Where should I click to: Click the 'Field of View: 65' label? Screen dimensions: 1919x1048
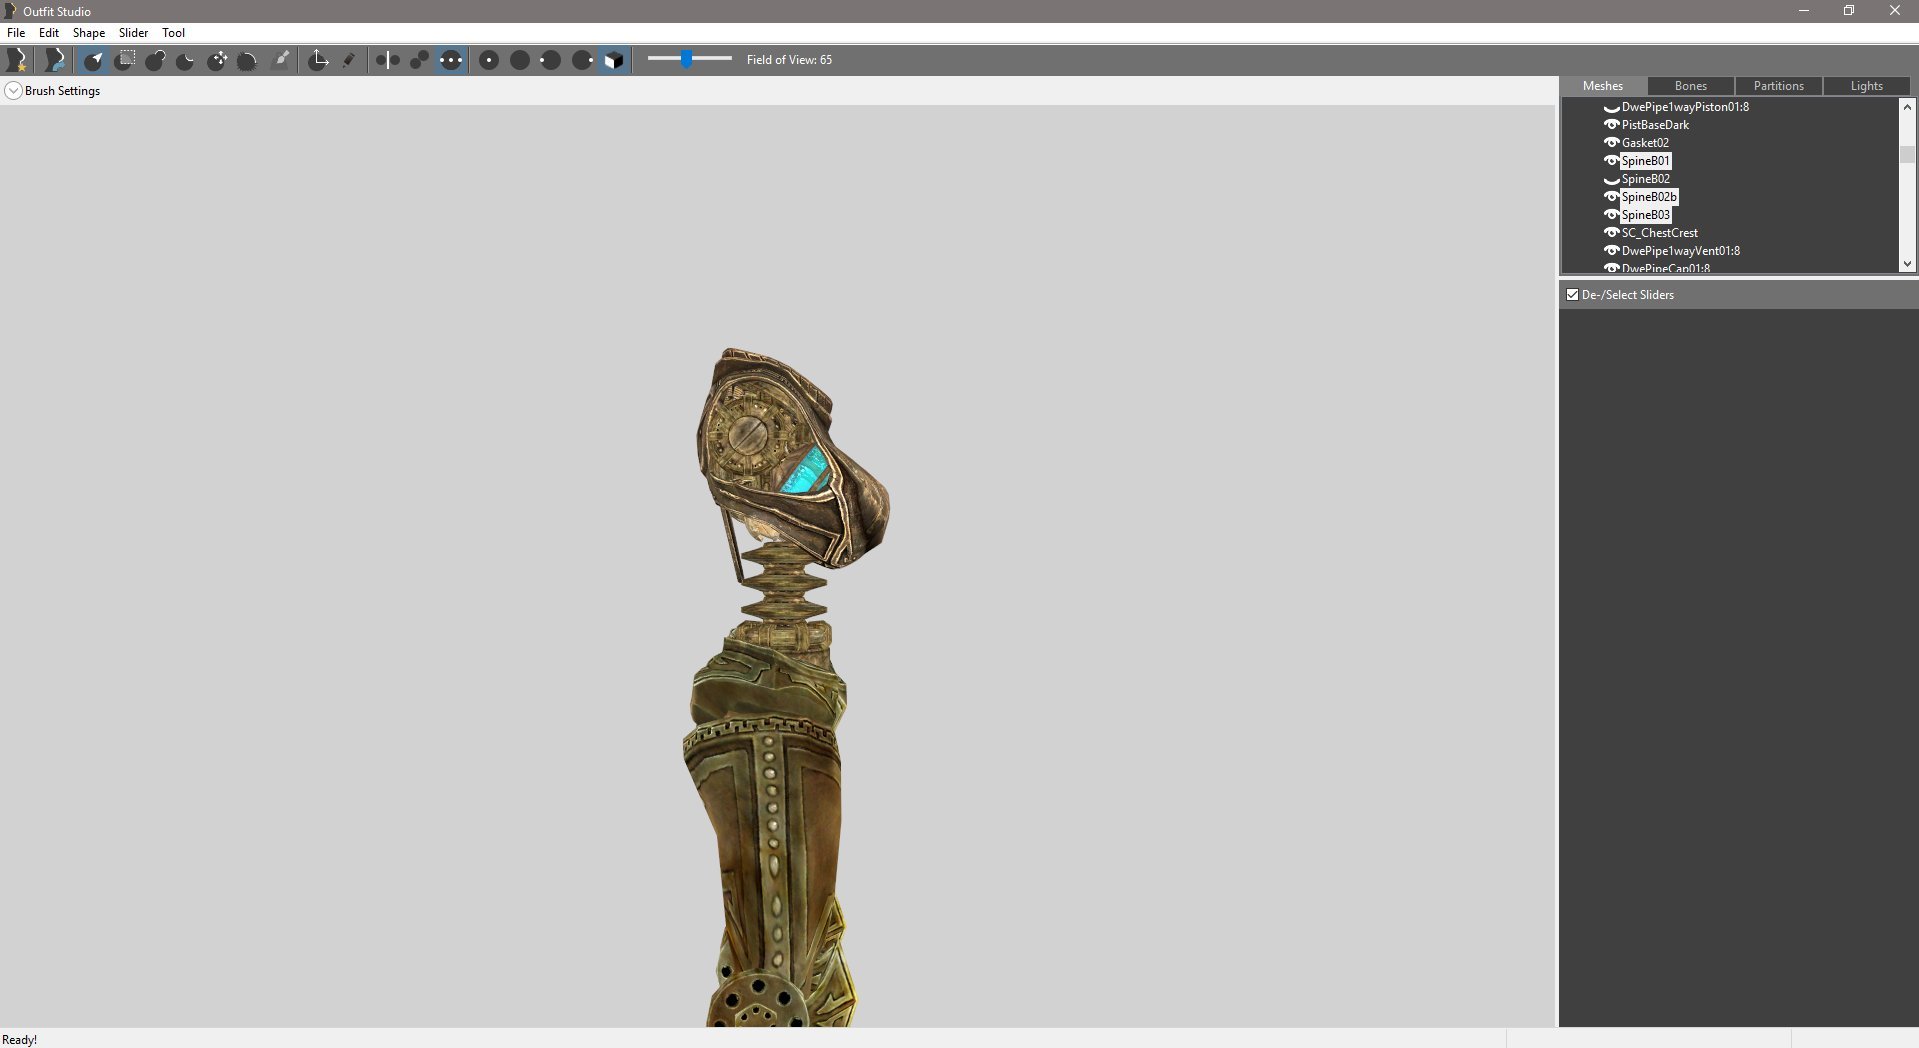click(x=789, y=60)
